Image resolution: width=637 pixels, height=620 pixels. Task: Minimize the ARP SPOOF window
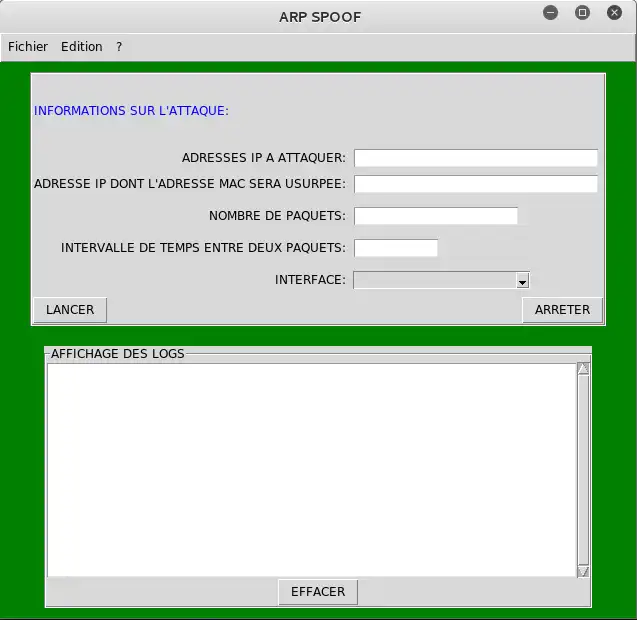point(550,13)
